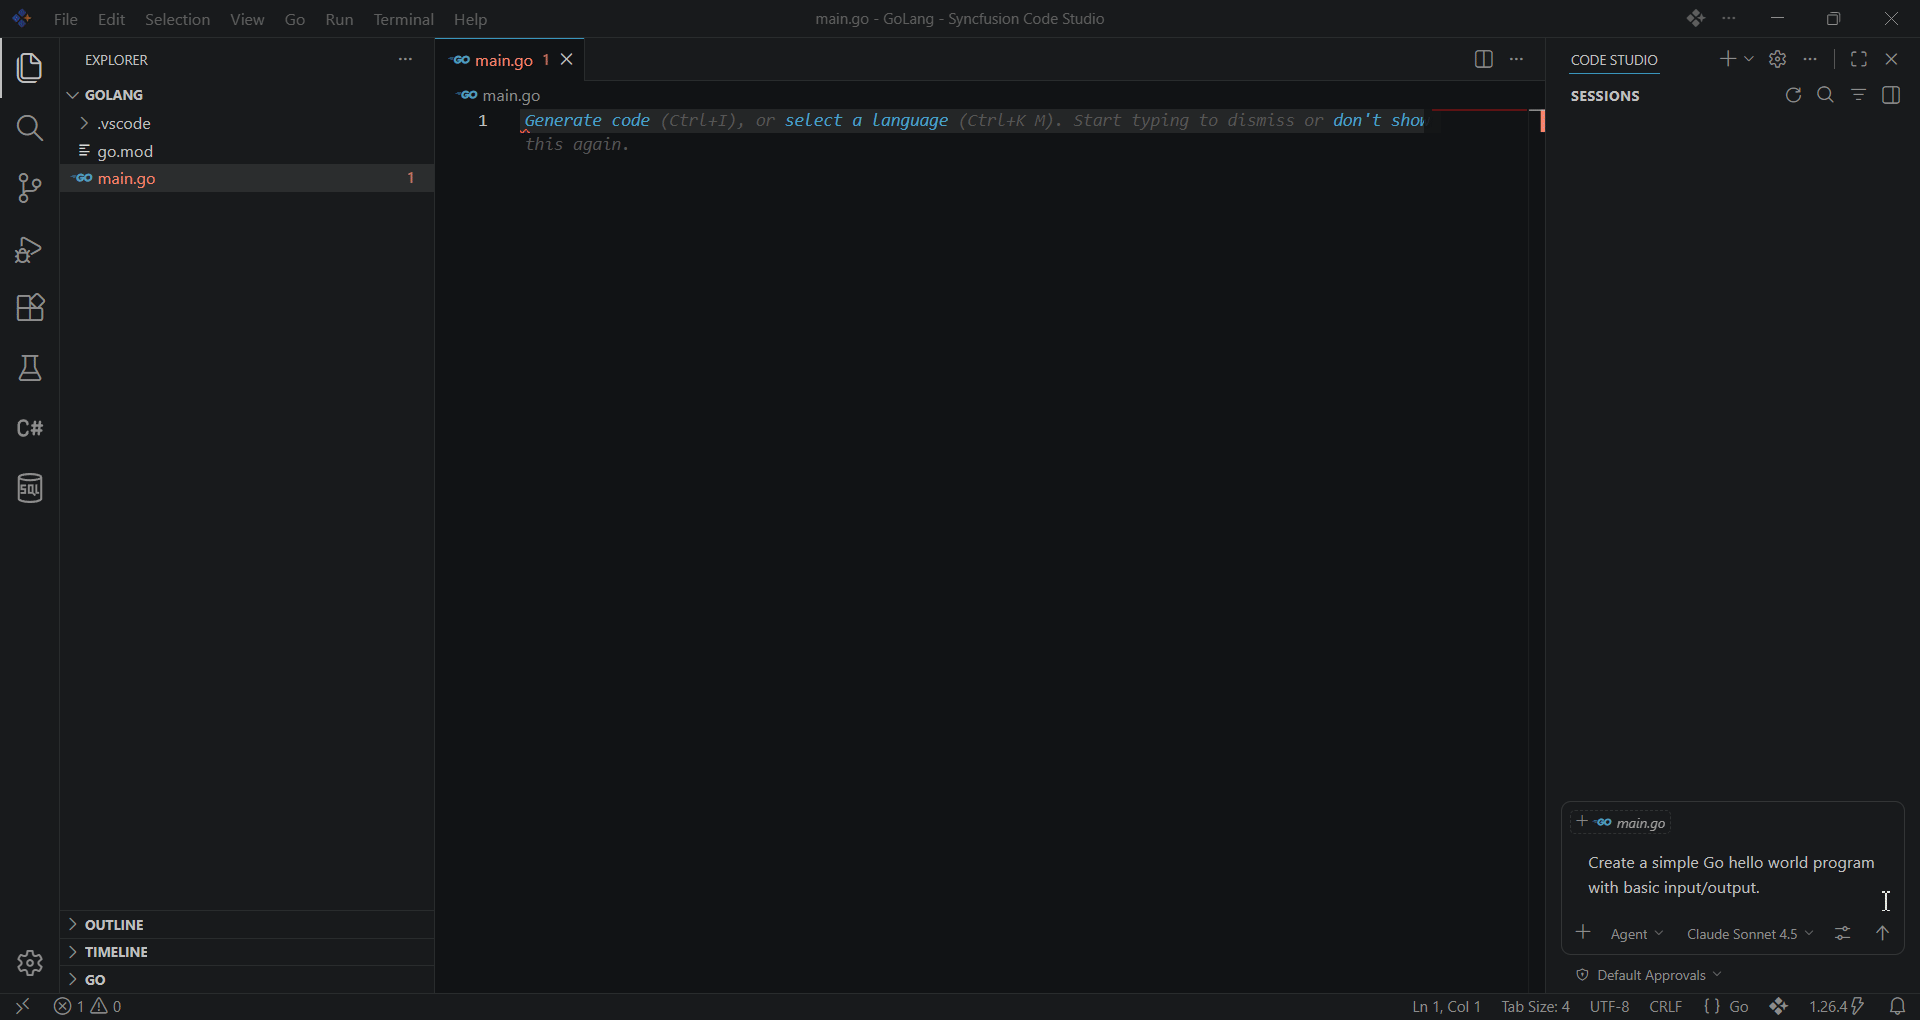Screen dimensions: 1920x1020
Task: Open errors and warnings problems indicator
Action: (x=88, y=1007)
